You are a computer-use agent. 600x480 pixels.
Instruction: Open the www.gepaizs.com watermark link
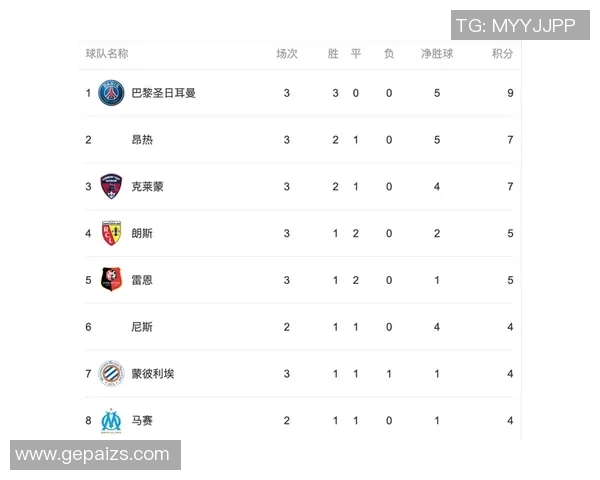coord(93,455)
